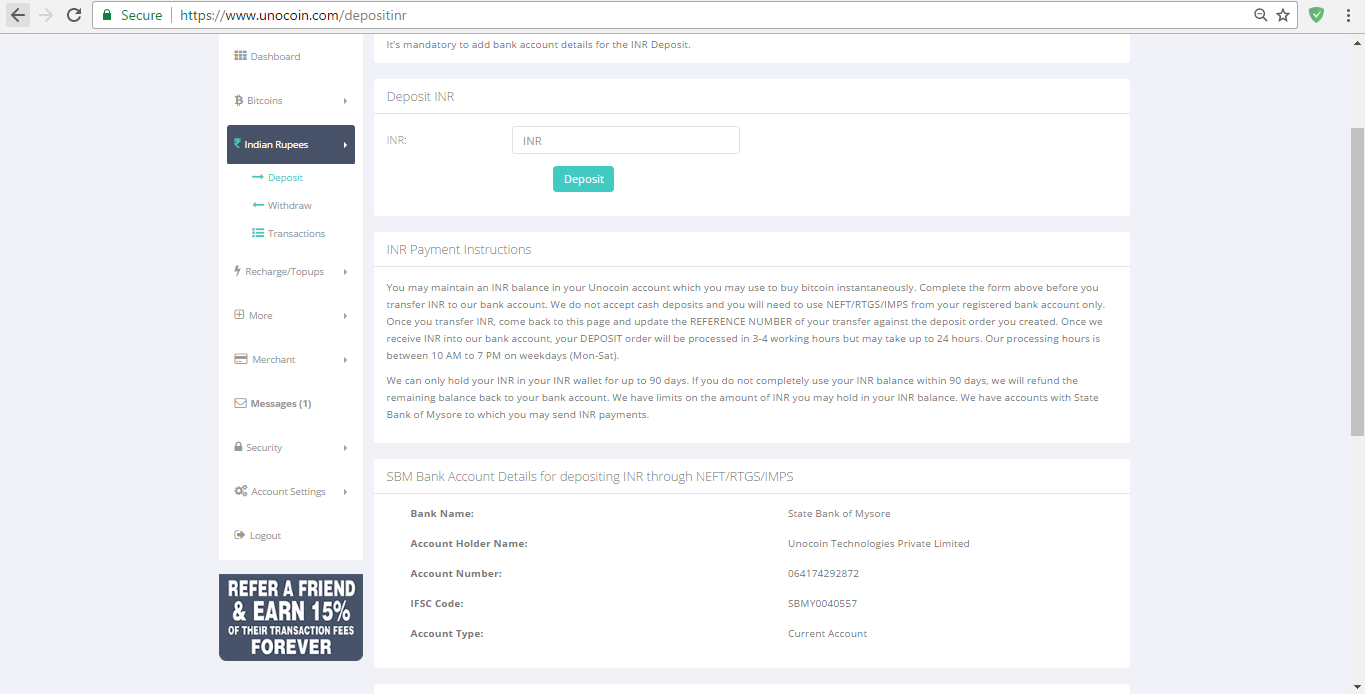Viewport: 1365px width, 694px height.
Task: Click the rupee symbol icon in sidebar
Action: [238, 144]
